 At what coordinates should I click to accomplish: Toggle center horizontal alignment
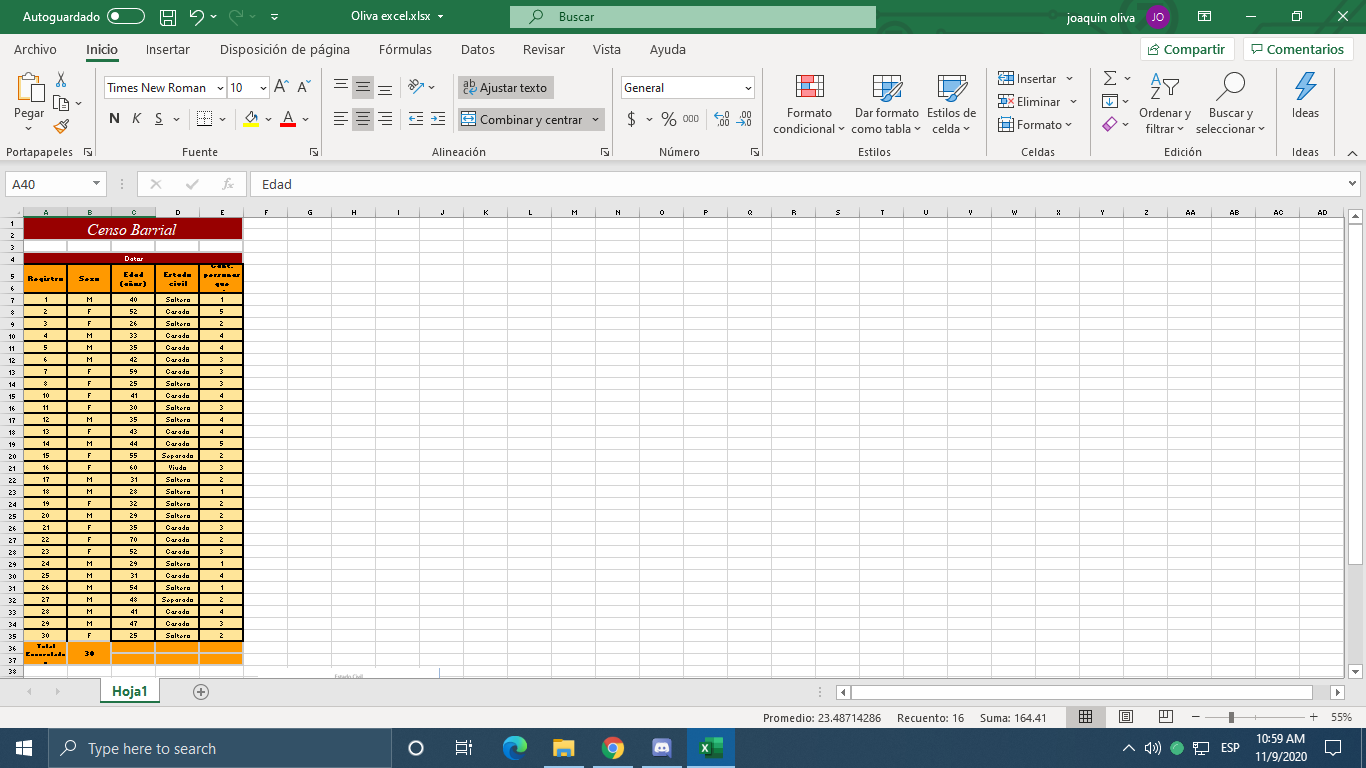[x=363, y=119]
